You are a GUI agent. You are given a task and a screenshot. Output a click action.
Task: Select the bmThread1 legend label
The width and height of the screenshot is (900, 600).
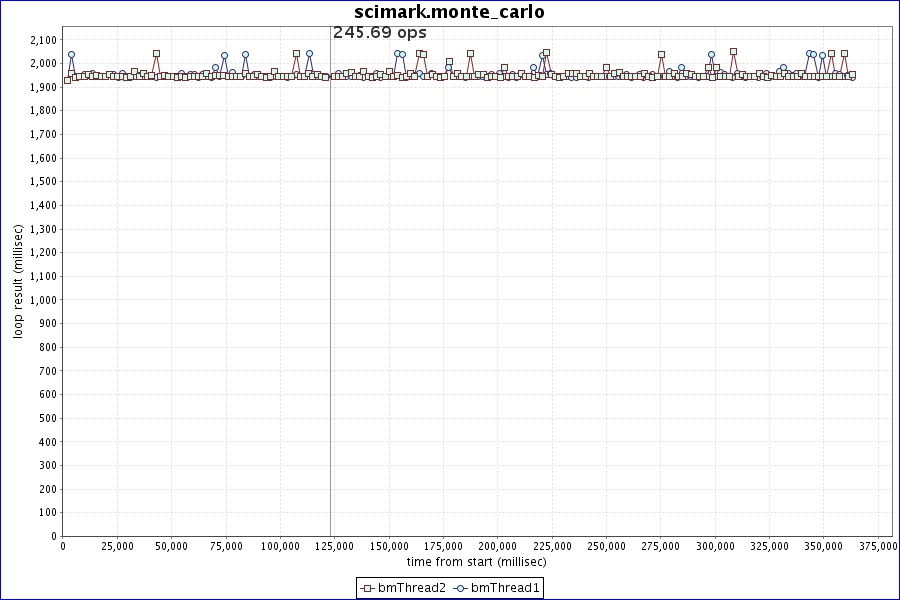(x=505, y=588)
